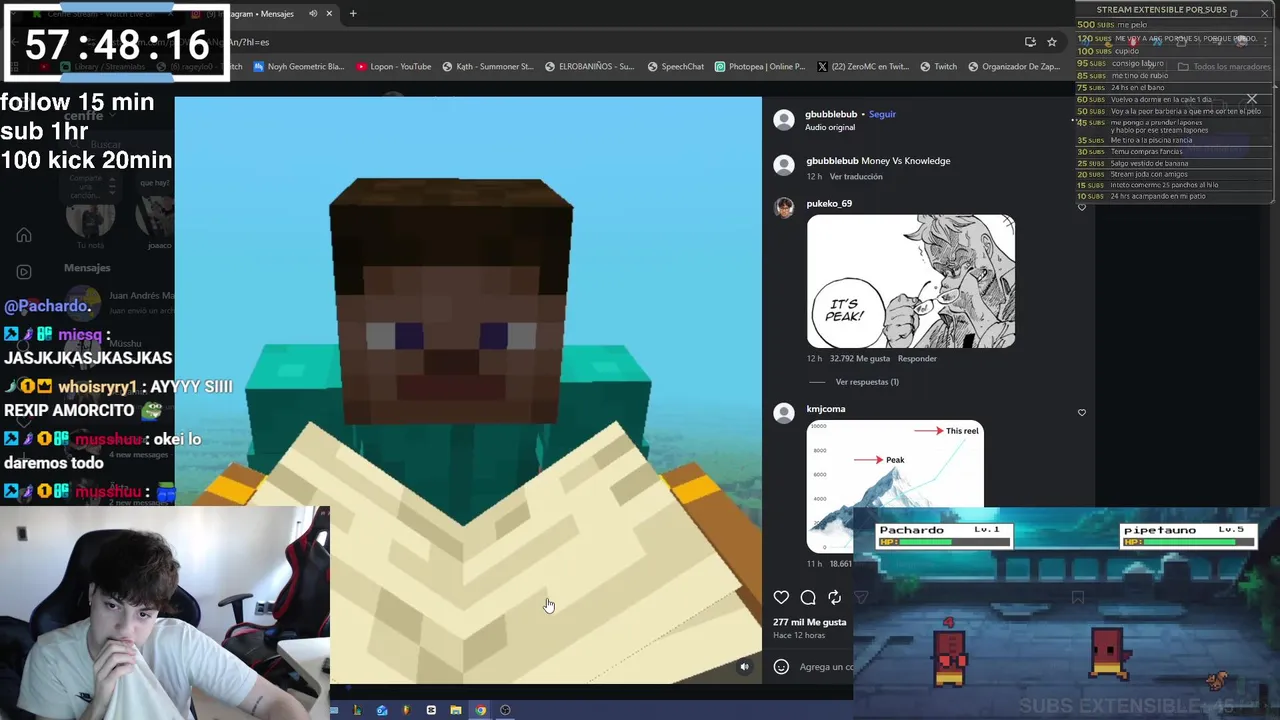Click the Minecraft reel video
The image size is (1280, 720).
(x=468, y=390)
